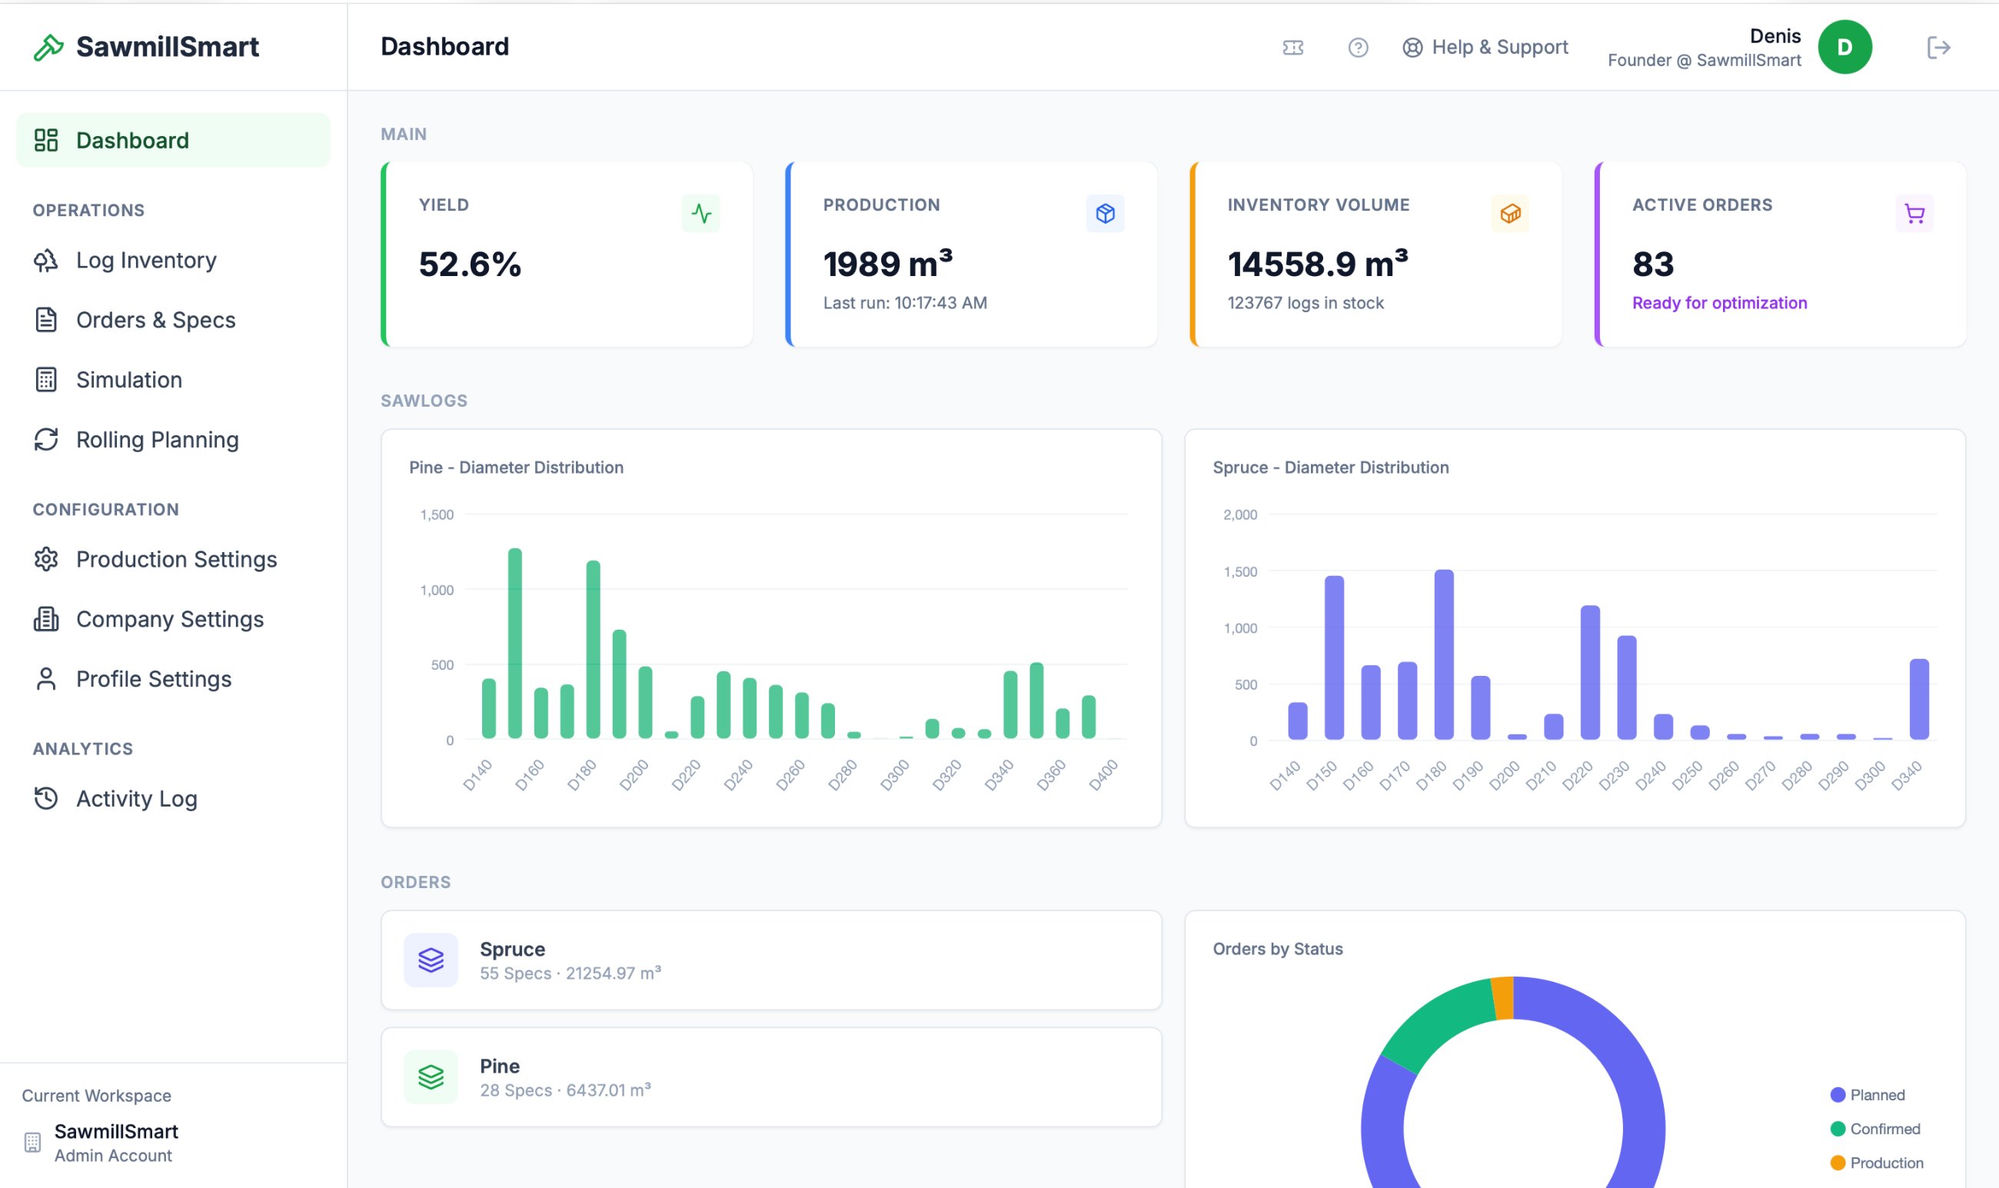
Task: Click the question mark help icon
Action: point(1358,47)
